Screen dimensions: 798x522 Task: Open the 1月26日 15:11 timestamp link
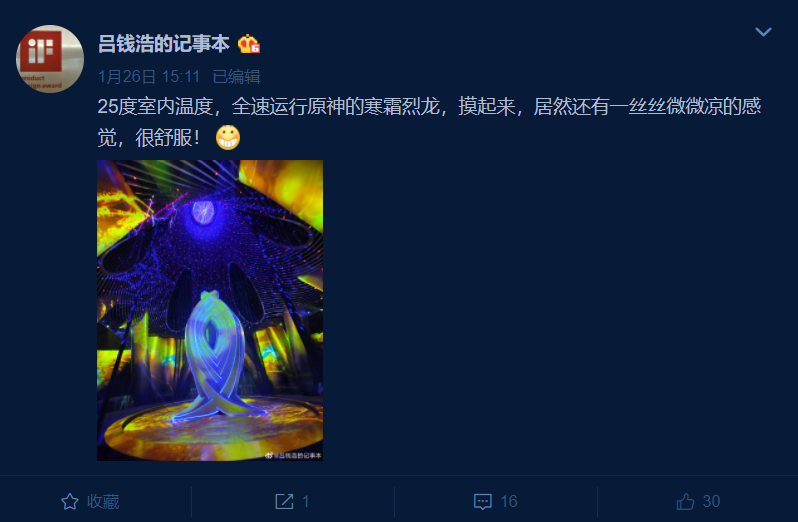tap(149, 77)
